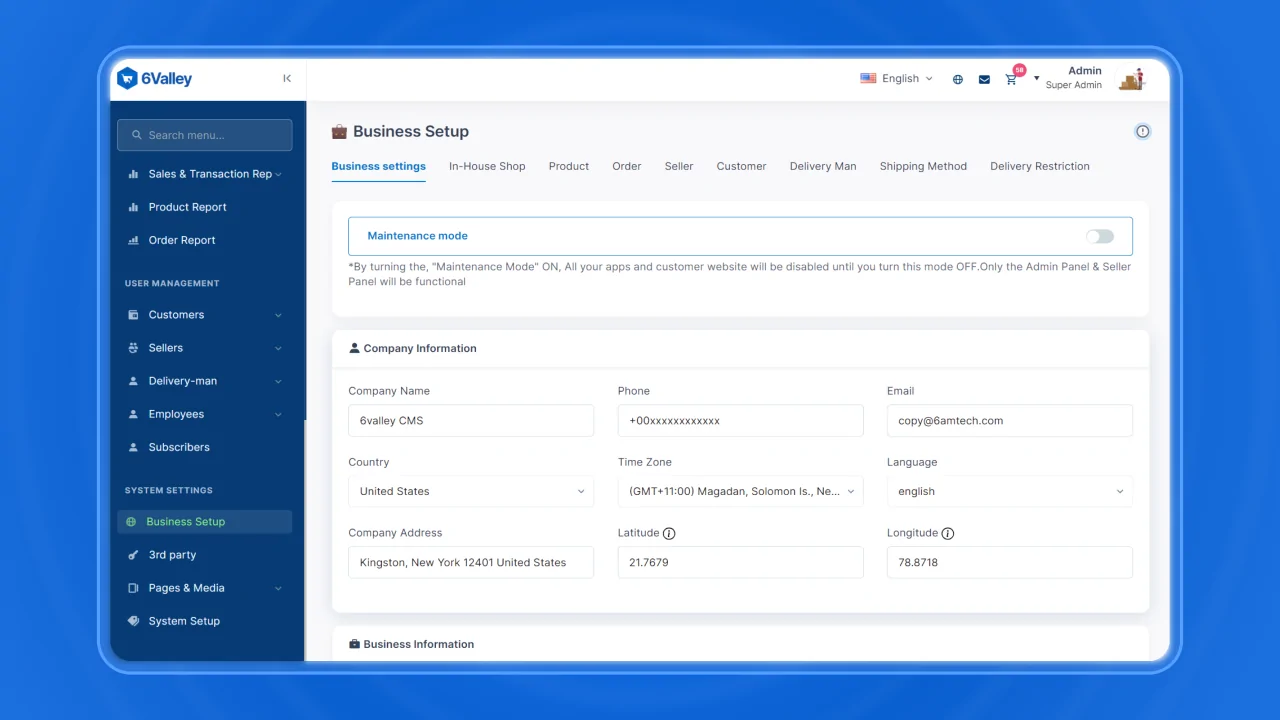Expand the Delivery-man submenu chevron
The width and height of the screenshot is (1280, 720).
[x=278, y=381]
